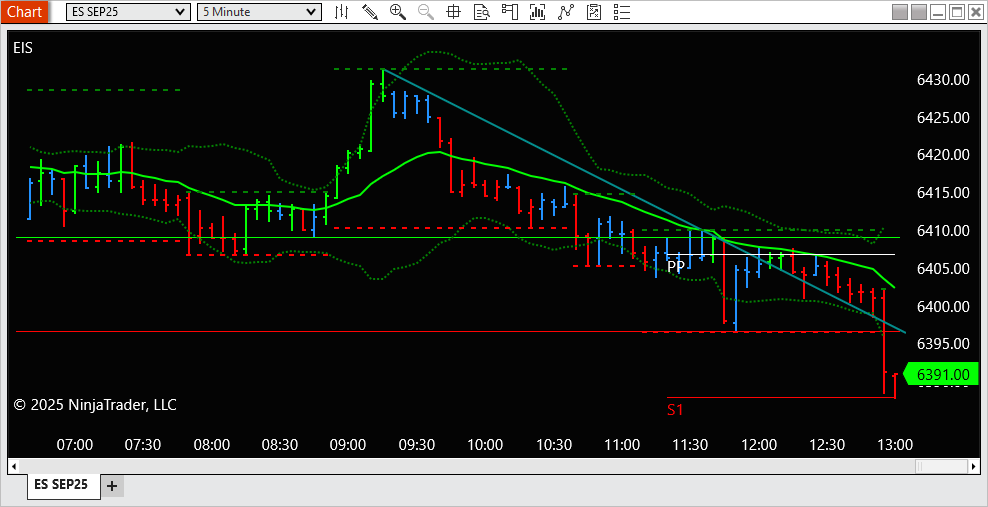
Task: Open the Chart menu label
Action: (x=24, y=11)
